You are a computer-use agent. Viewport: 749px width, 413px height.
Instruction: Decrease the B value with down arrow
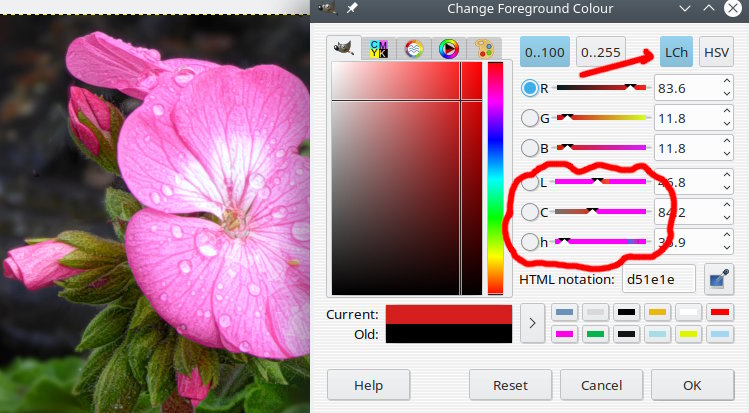727,154
